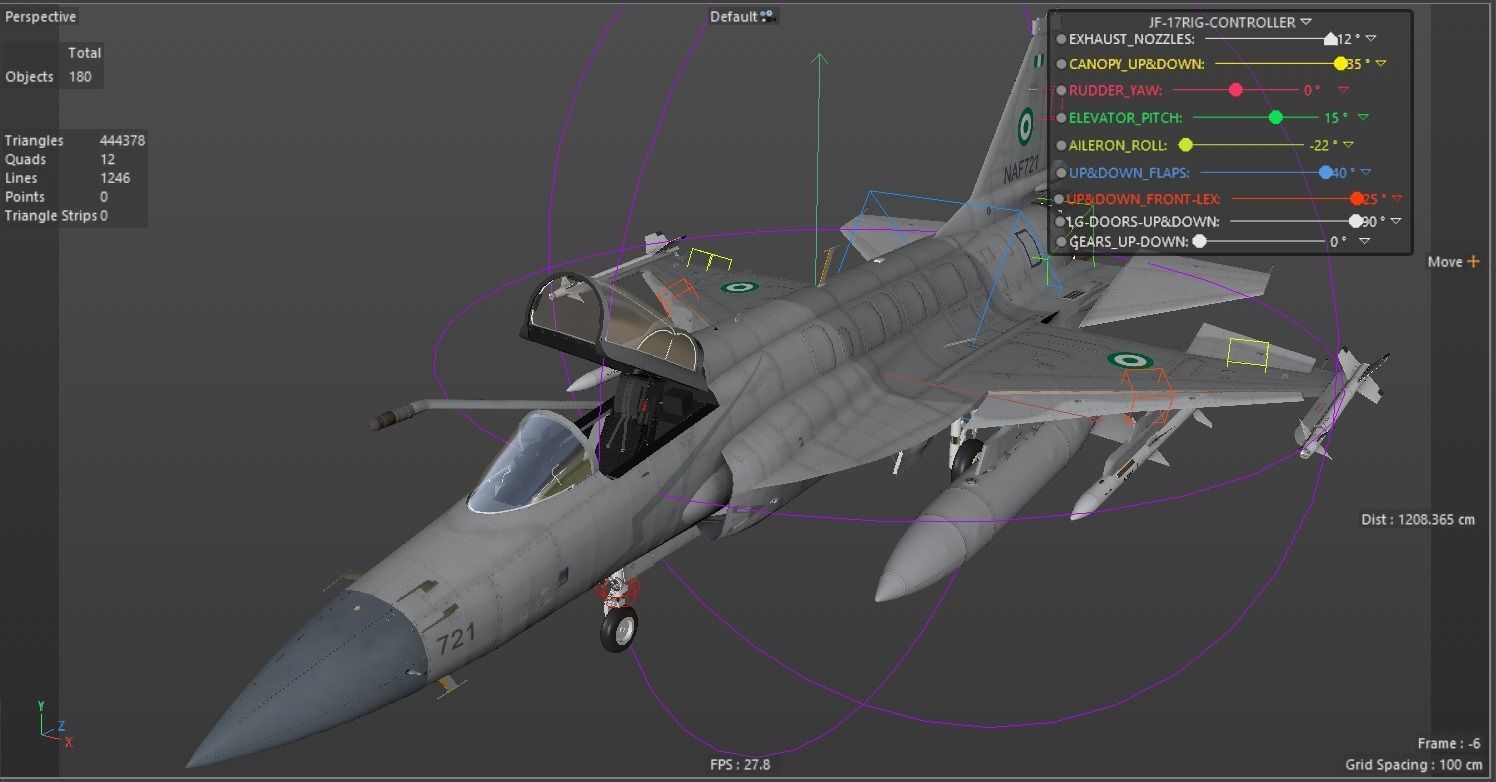
Task: Toggle keyframe dot for UP&DOWN_FLAPS
Action: pos(1061,173)
